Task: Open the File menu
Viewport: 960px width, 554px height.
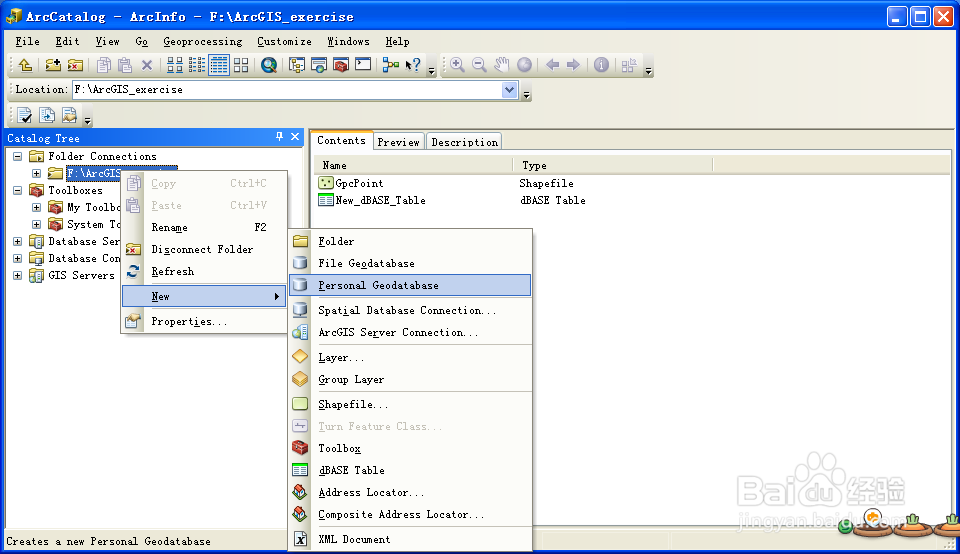Action: pyautogui.click(x=28, y=42)
